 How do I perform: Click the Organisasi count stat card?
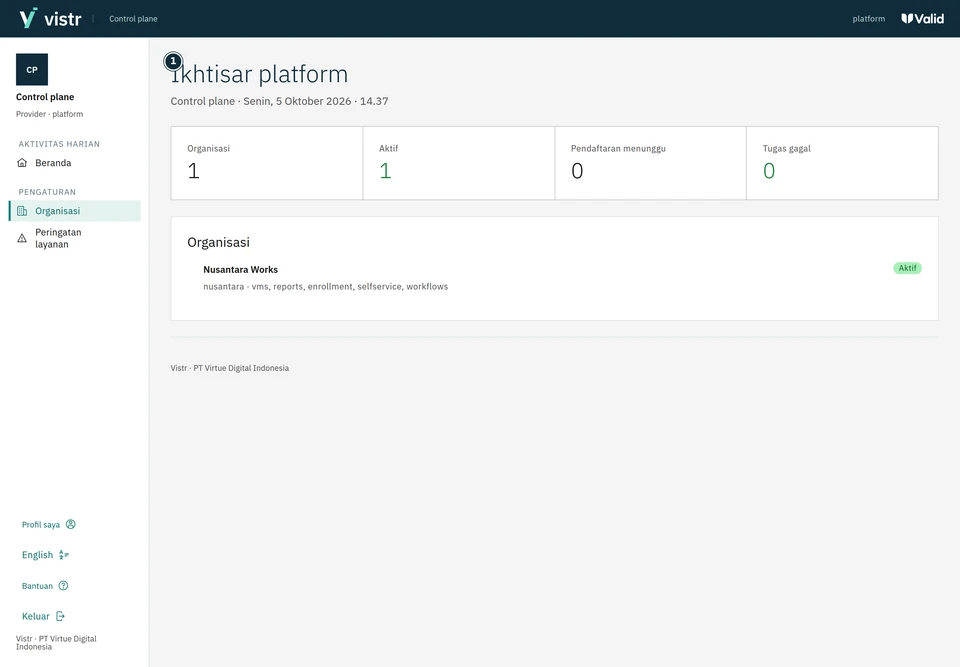pyautogui.click(x=267, y=163)
